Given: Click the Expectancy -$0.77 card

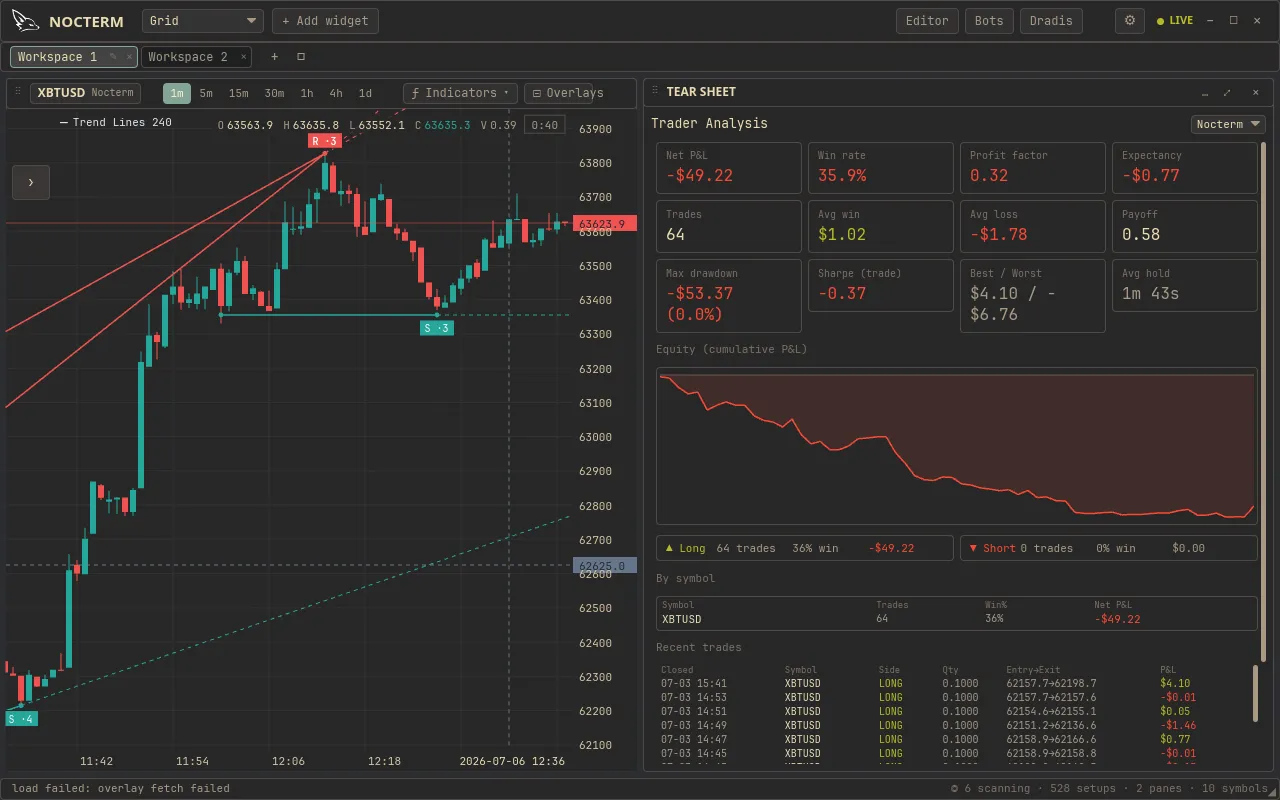Looking at the screenshot, I should [1185, 167].
